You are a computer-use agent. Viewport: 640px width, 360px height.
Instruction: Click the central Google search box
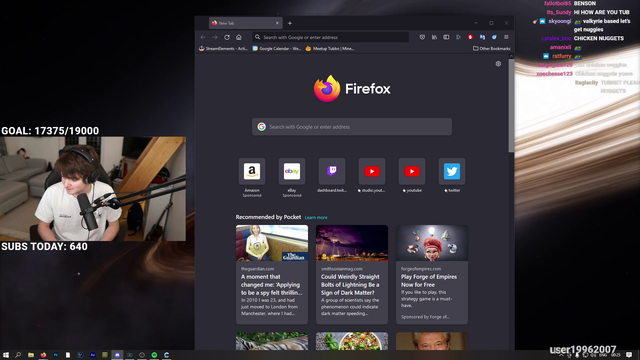352,127
